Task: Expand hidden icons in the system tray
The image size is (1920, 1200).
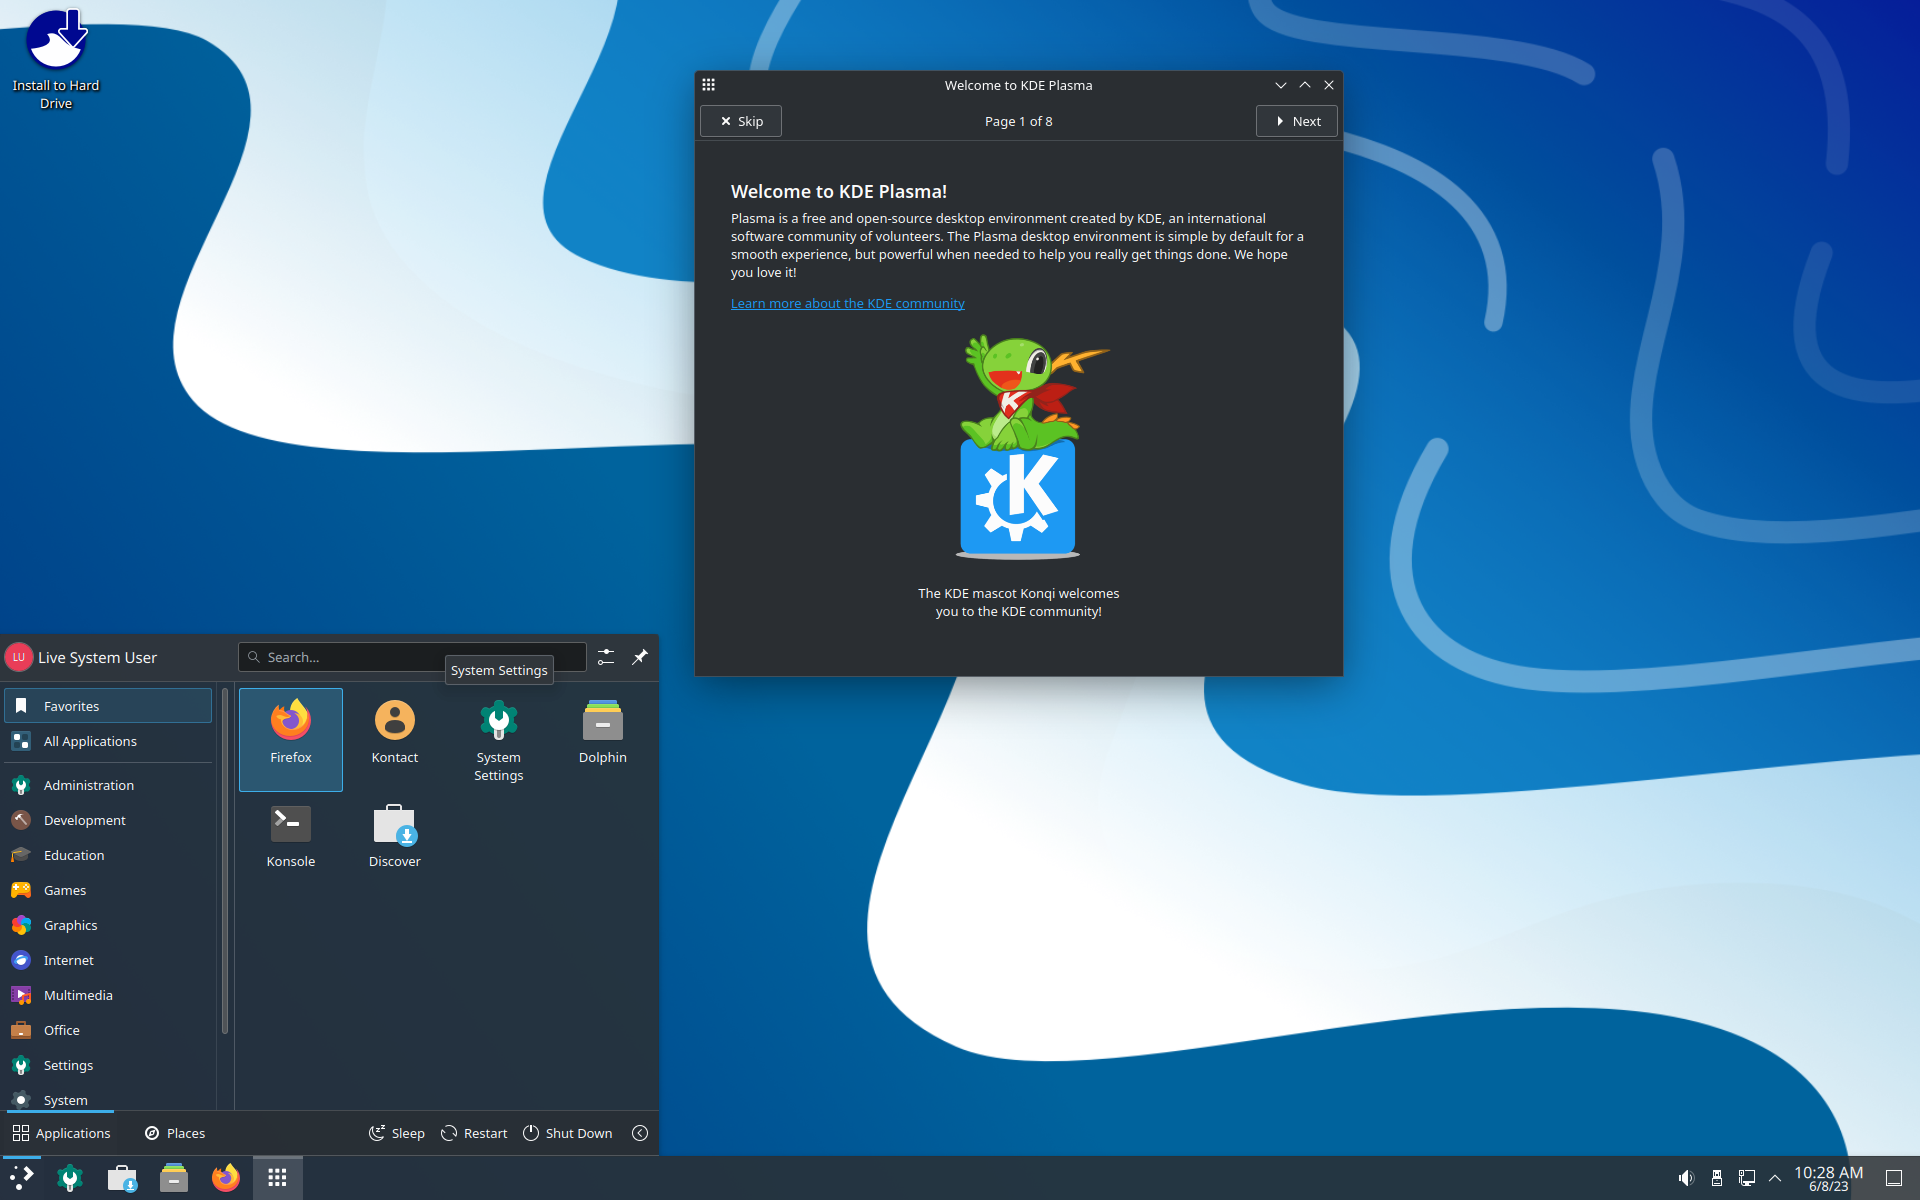Action: [1775, 1177]
